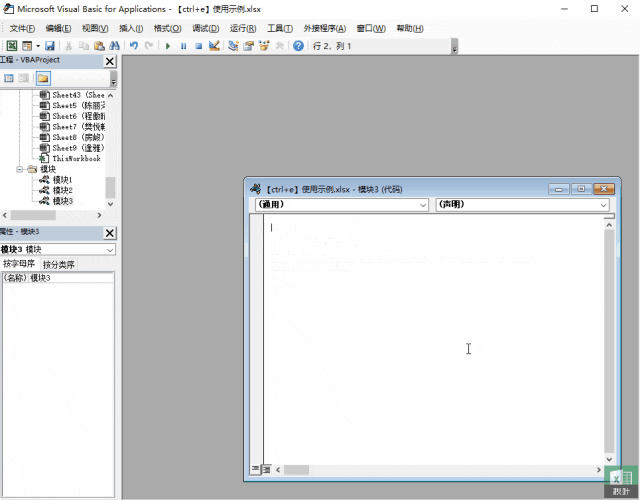The width and height of the screenshot is (640, 500).
Task: Select 模块3 in the project tree
Action: 56,201
